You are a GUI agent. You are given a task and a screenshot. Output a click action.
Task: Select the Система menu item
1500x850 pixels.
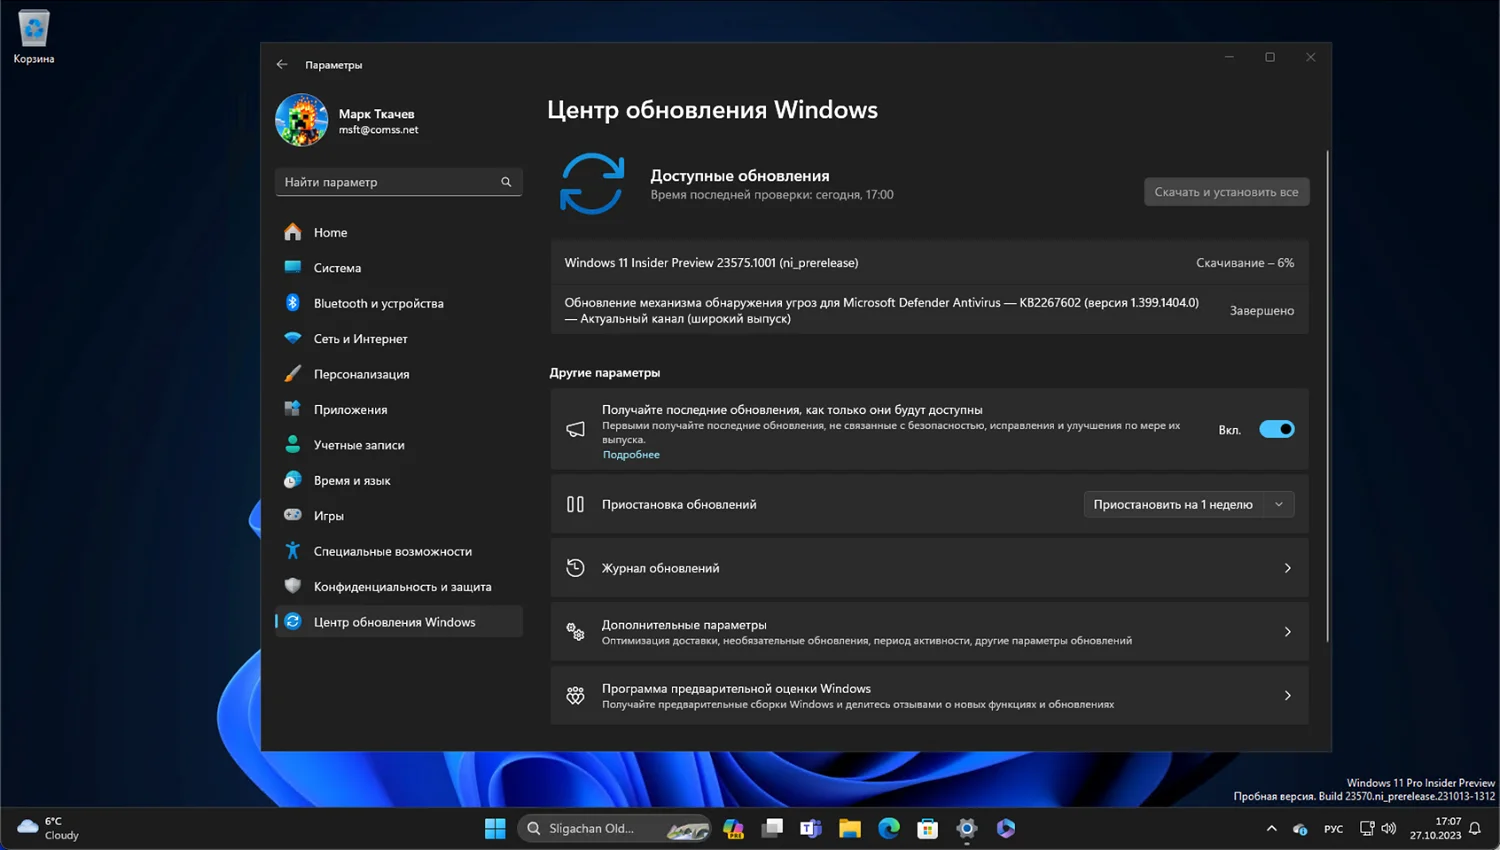[398, 267]
